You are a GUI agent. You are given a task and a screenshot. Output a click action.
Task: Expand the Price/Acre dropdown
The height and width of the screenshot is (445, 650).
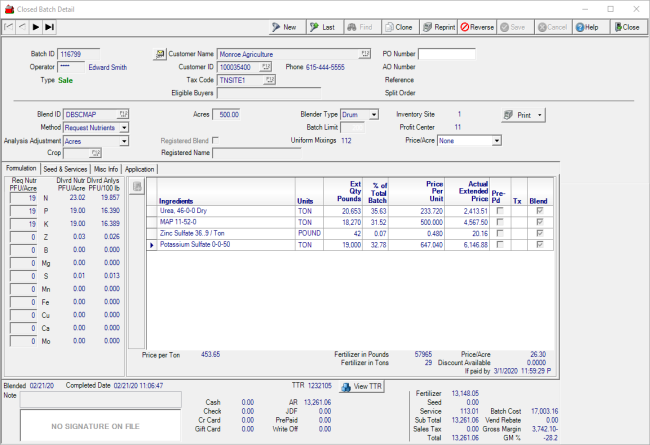[x=495, y=141]
